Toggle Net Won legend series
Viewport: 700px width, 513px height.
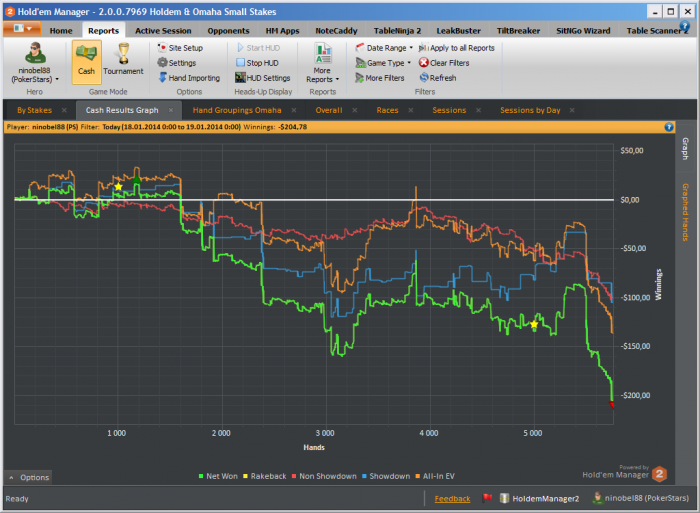[x=218, y=476]
